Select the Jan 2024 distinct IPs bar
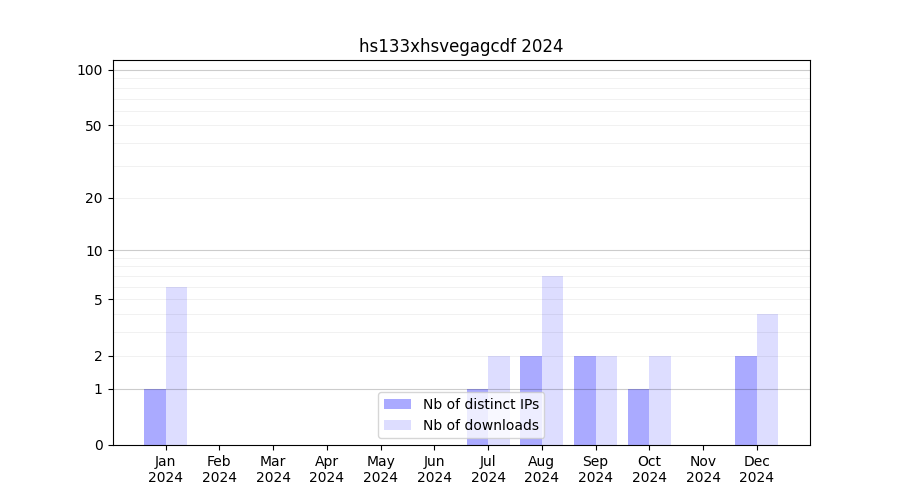The width and height of the screenshot is (900, 500). (x=155, y=417)
